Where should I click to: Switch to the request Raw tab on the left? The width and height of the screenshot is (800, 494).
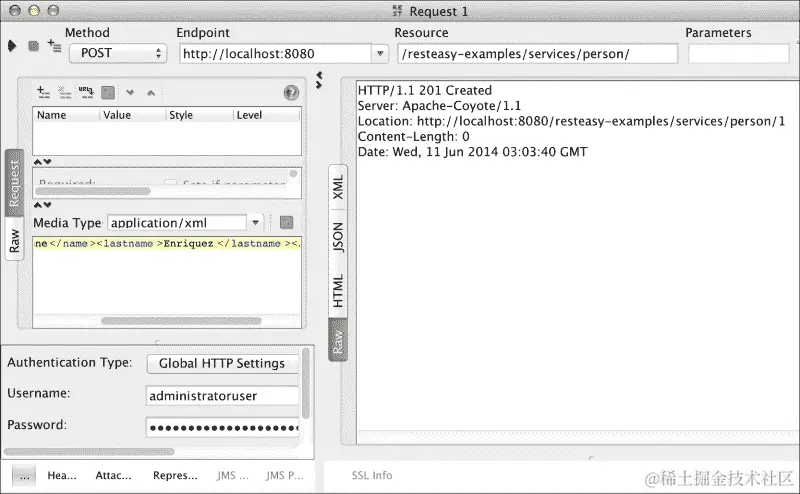pos(14,240)
